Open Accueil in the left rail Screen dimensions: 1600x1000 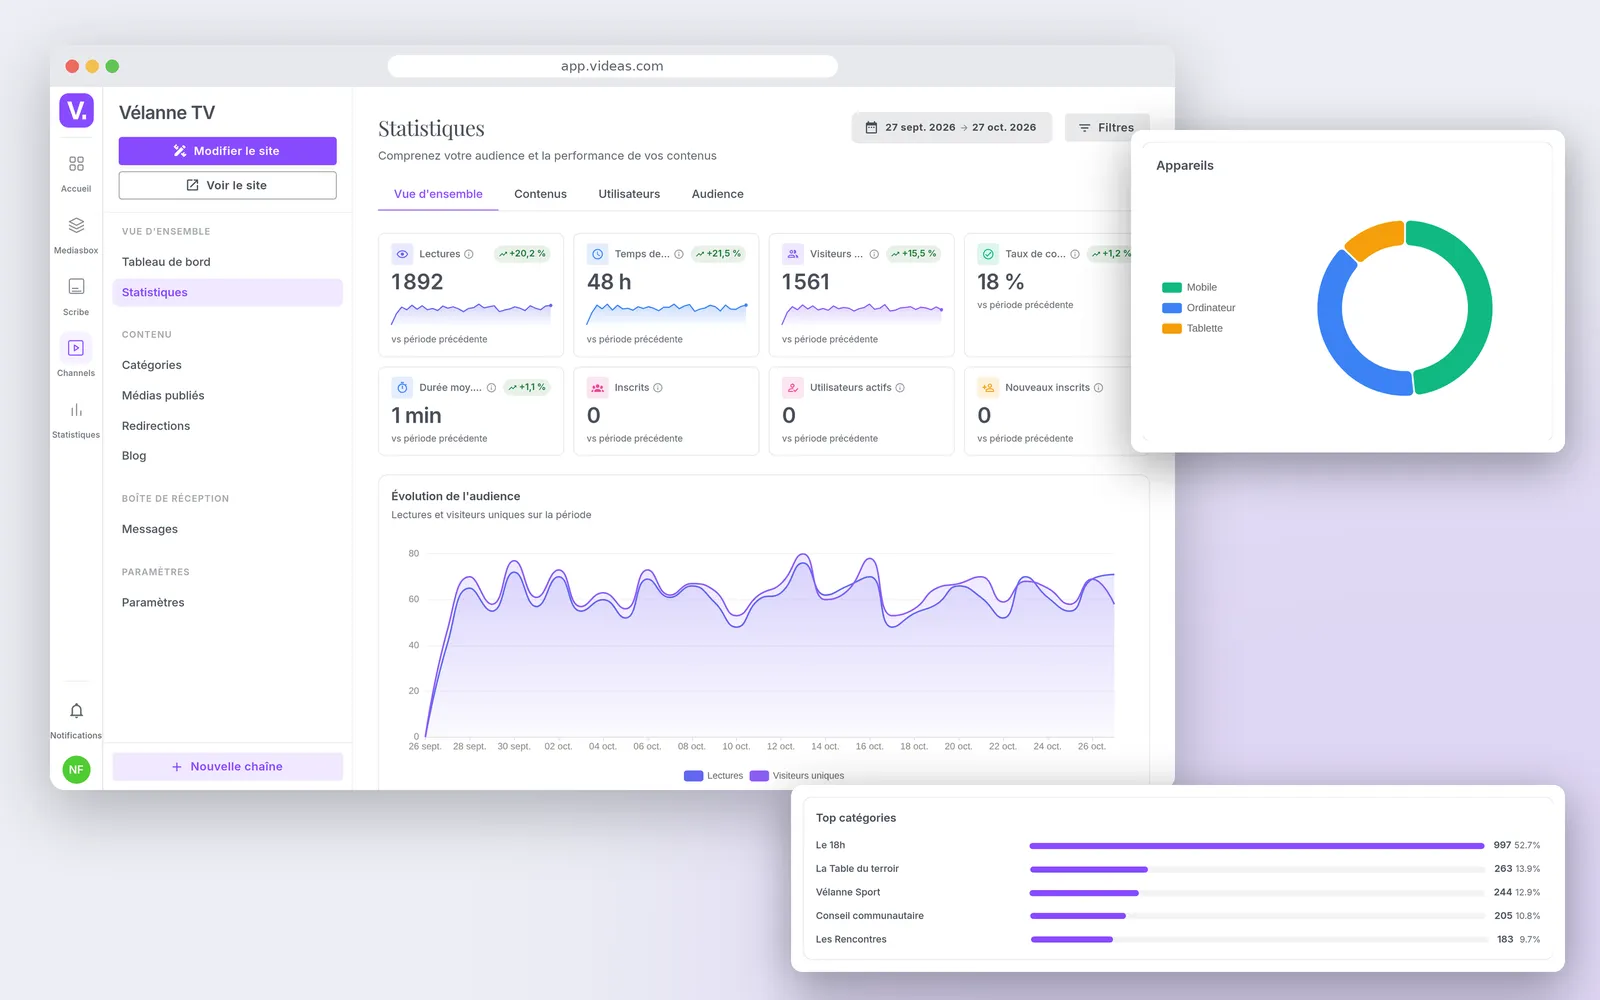(x=76, y=172)
